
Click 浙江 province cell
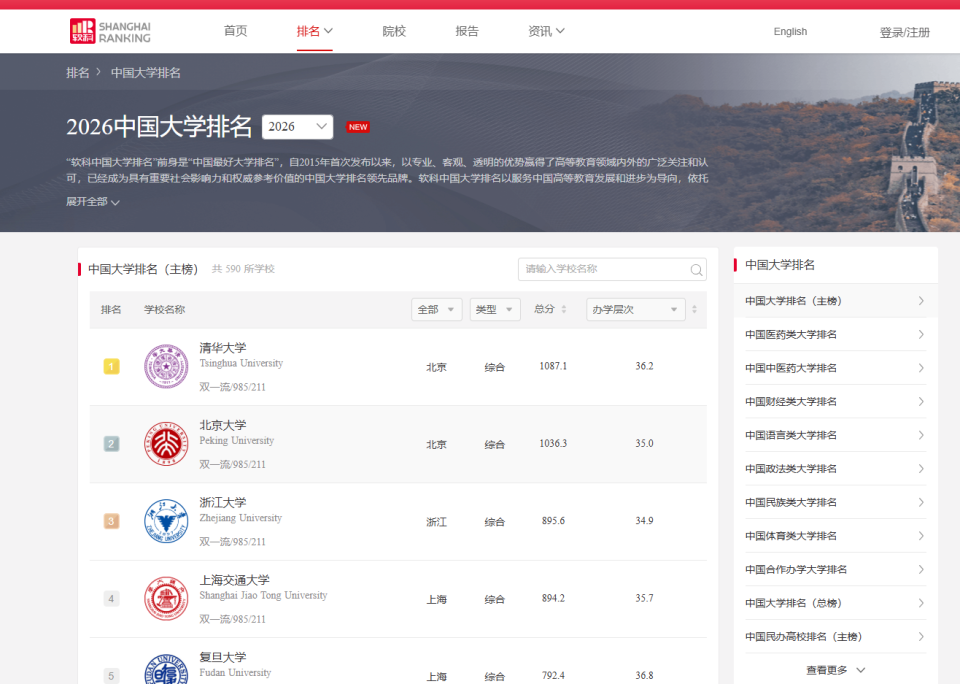coord(437,522)
